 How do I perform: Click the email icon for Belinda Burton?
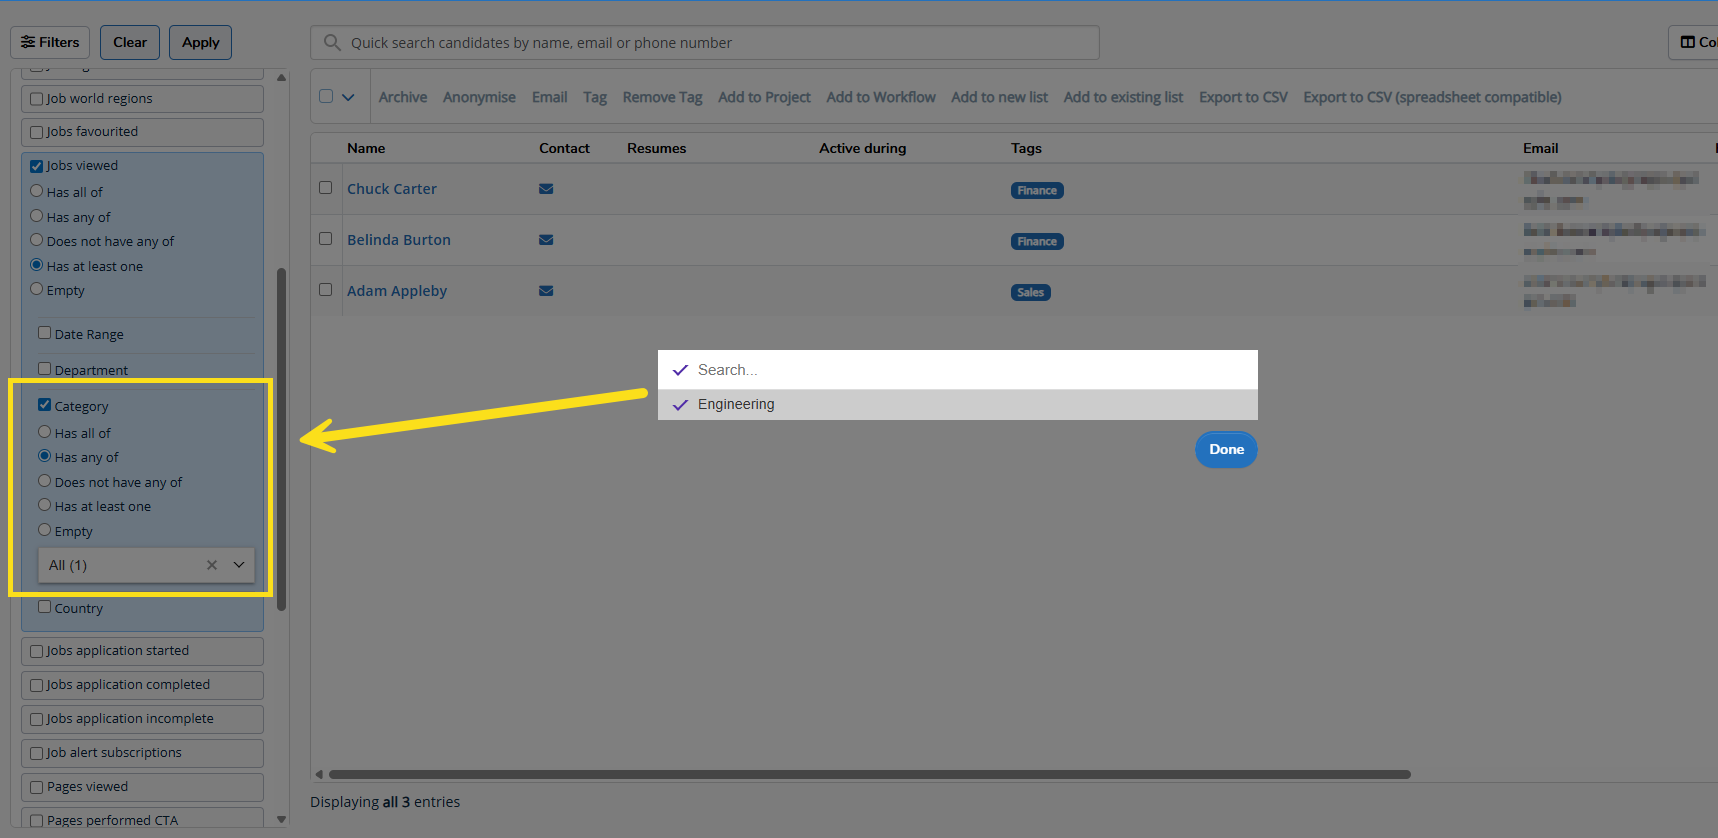[x=546, y=240]
